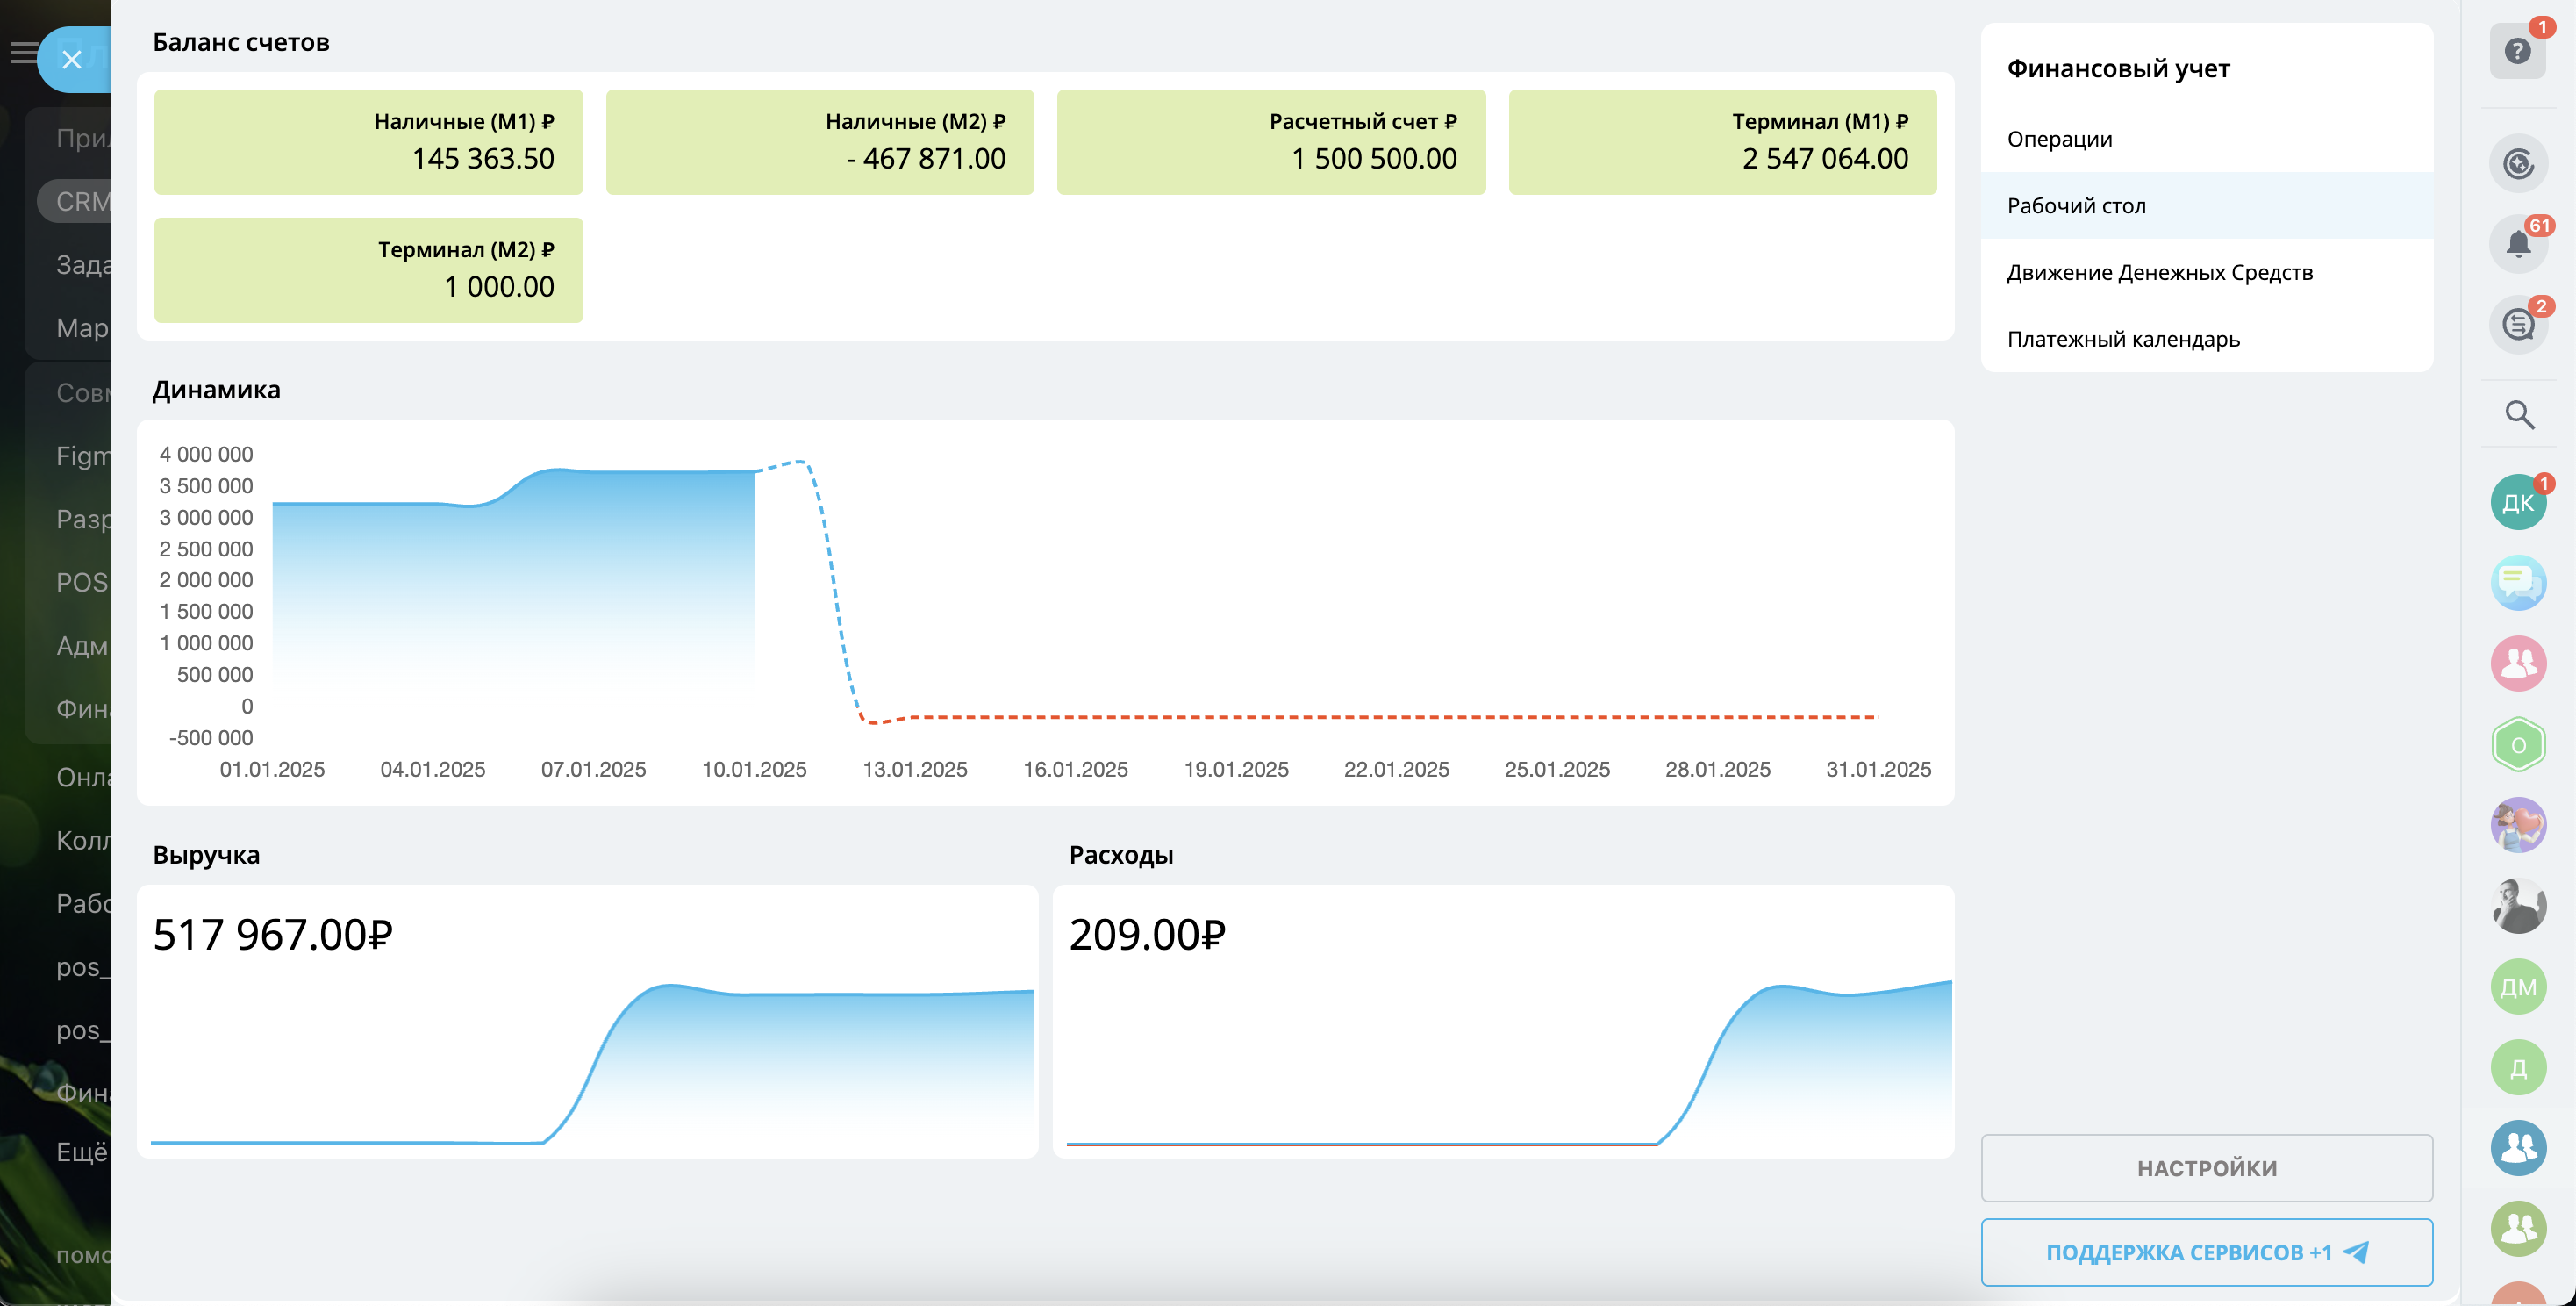Open the notifications bell icon

coord(2517,243)
